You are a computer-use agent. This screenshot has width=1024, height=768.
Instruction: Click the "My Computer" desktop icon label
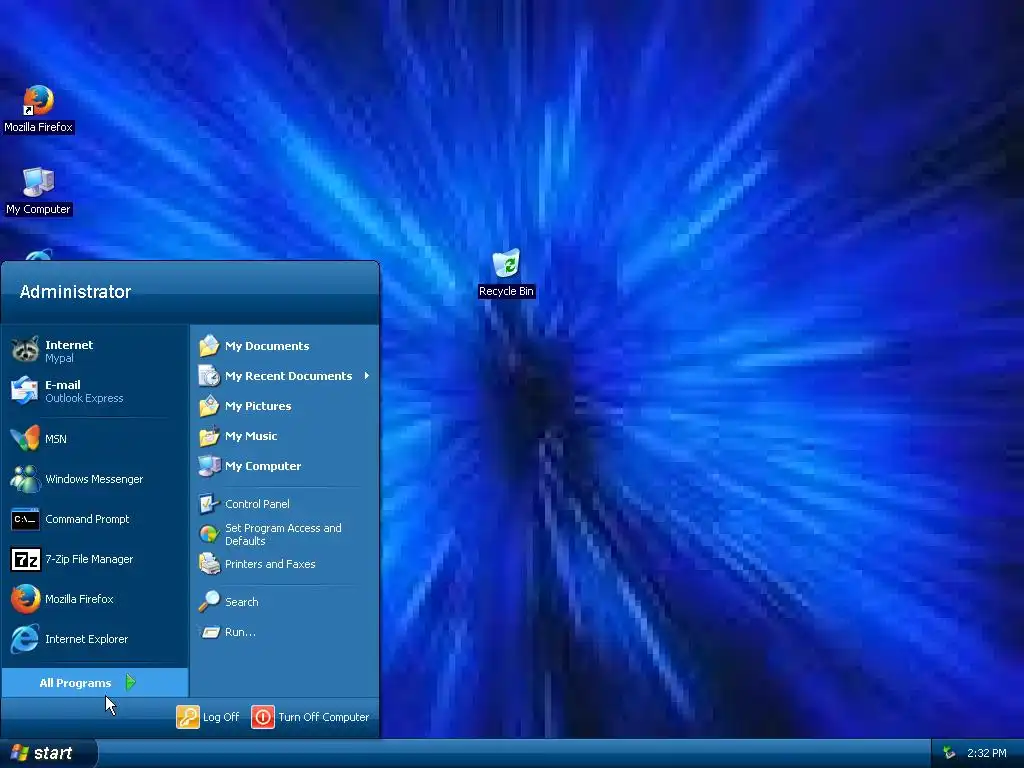38,209
